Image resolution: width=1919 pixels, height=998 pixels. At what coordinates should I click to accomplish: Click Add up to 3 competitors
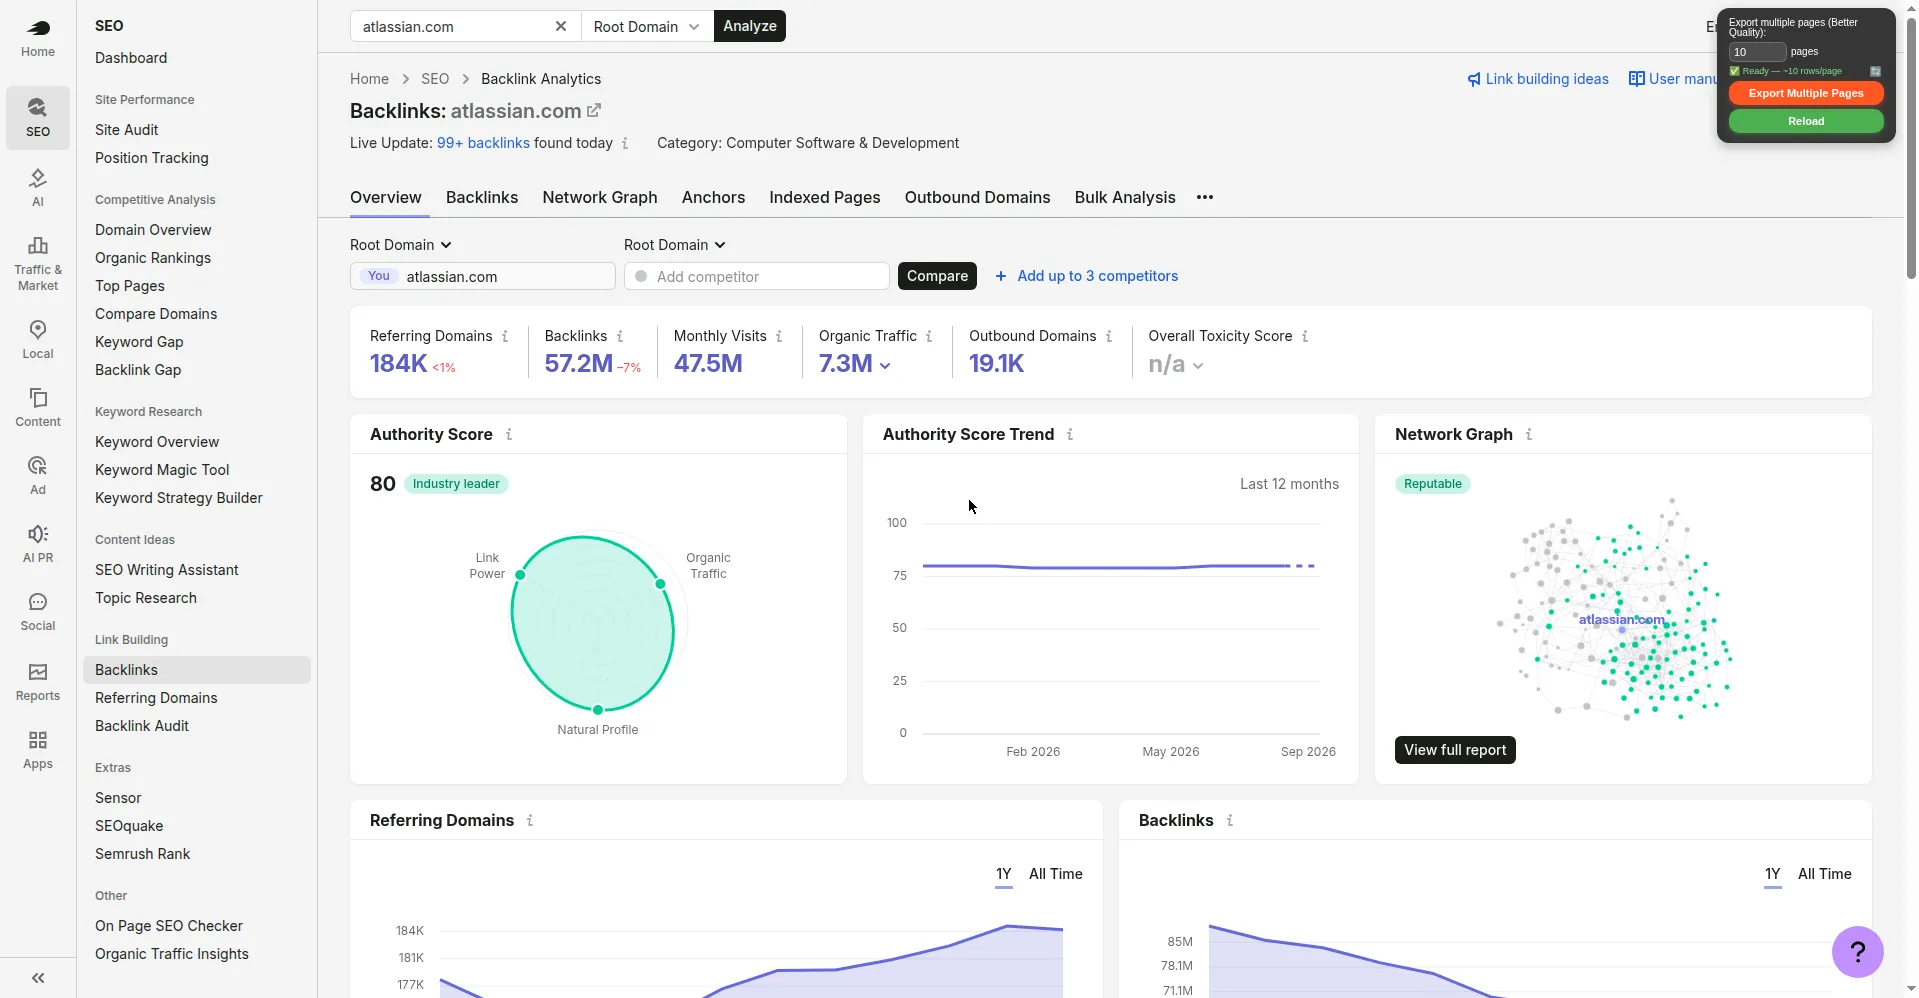click(x=1087, y=276)
